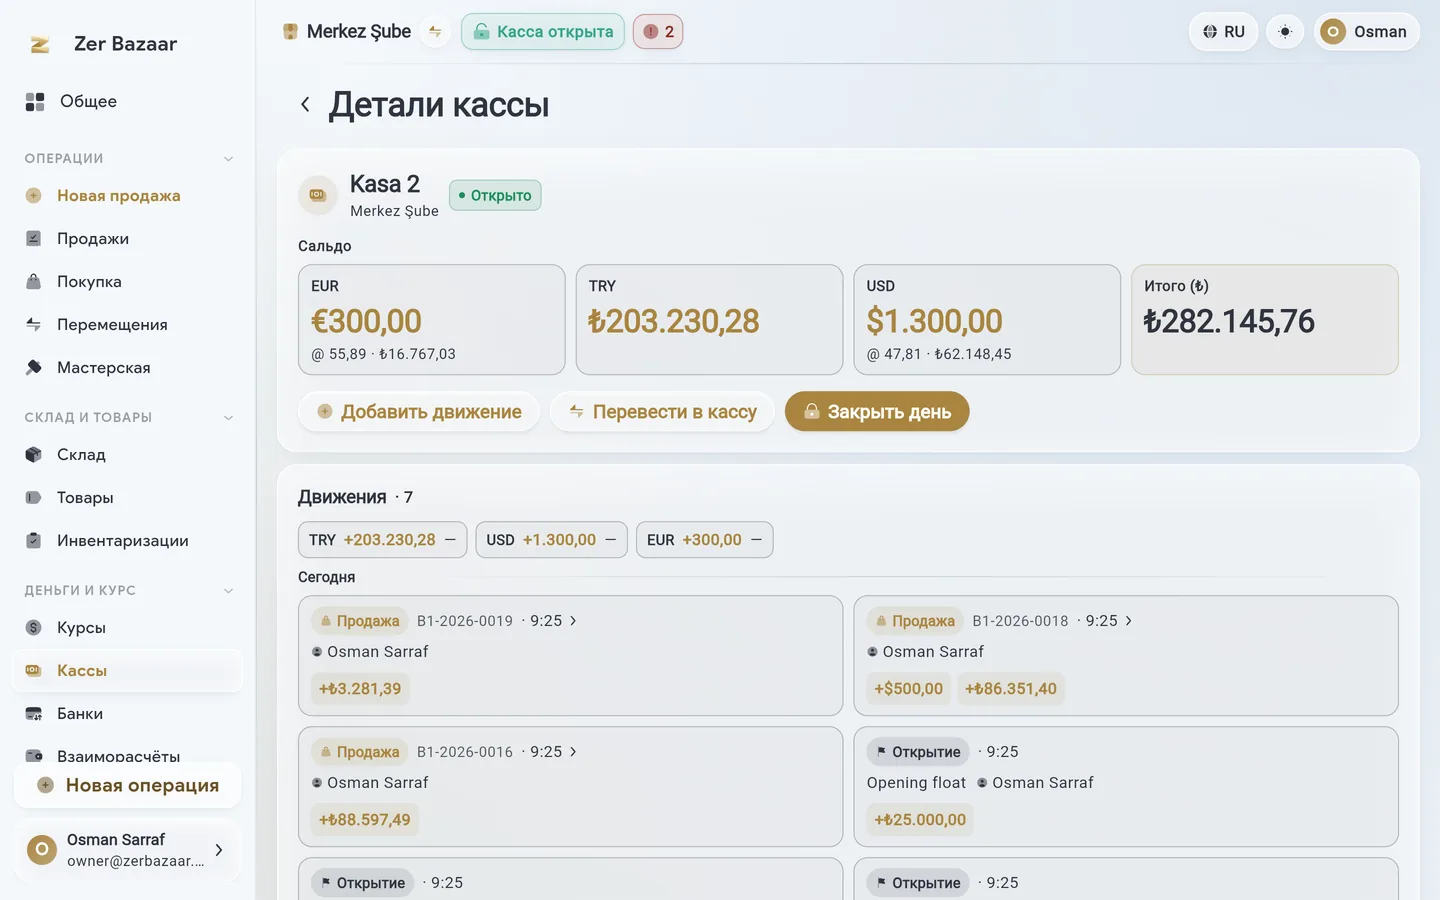The height and width of the screenshot is (900, 1440).
Task: Click the Касса открыта status button
Action: tap(543, 32)
